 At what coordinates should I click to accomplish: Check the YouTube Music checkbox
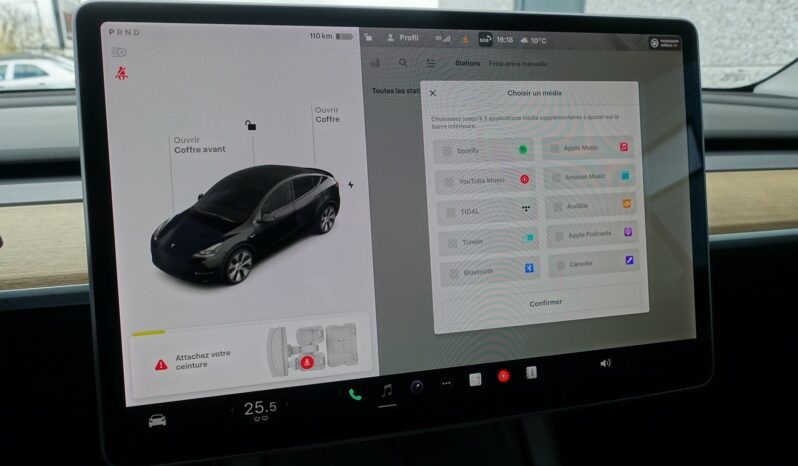(448, 182)
